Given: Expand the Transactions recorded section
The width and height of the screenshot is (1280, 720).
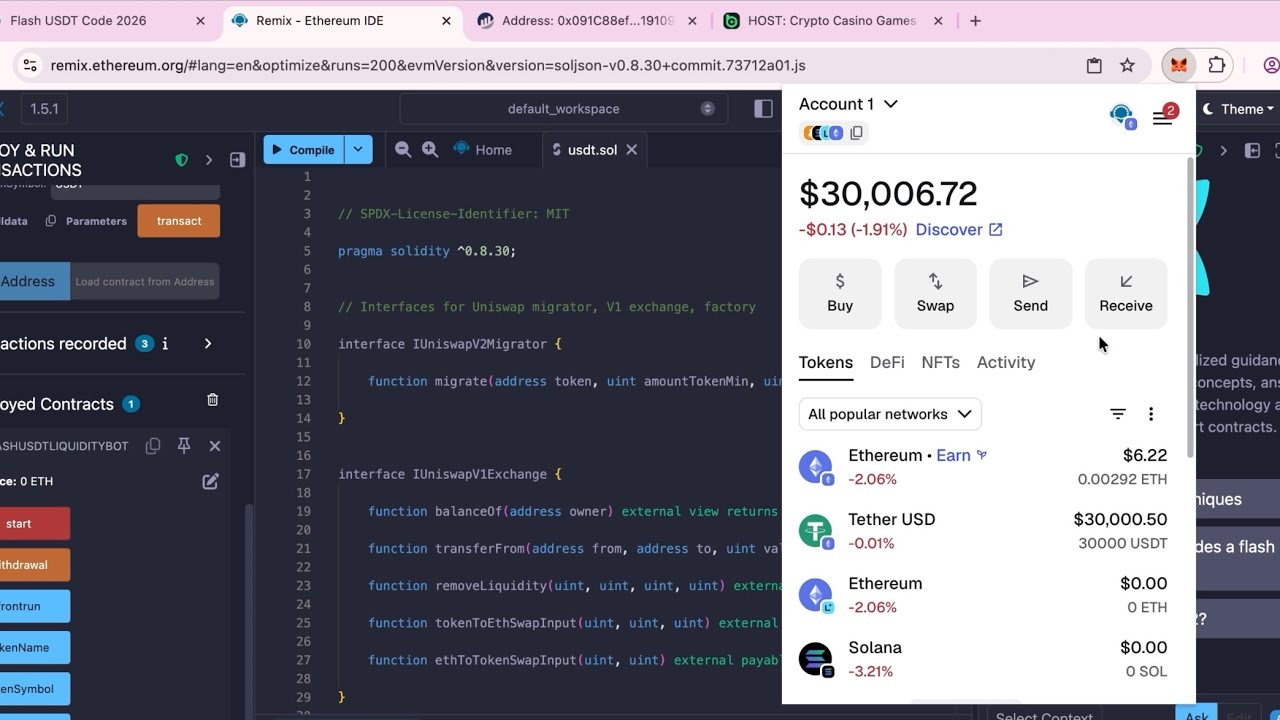Looking at the screenshot, I should coord(208,344).
